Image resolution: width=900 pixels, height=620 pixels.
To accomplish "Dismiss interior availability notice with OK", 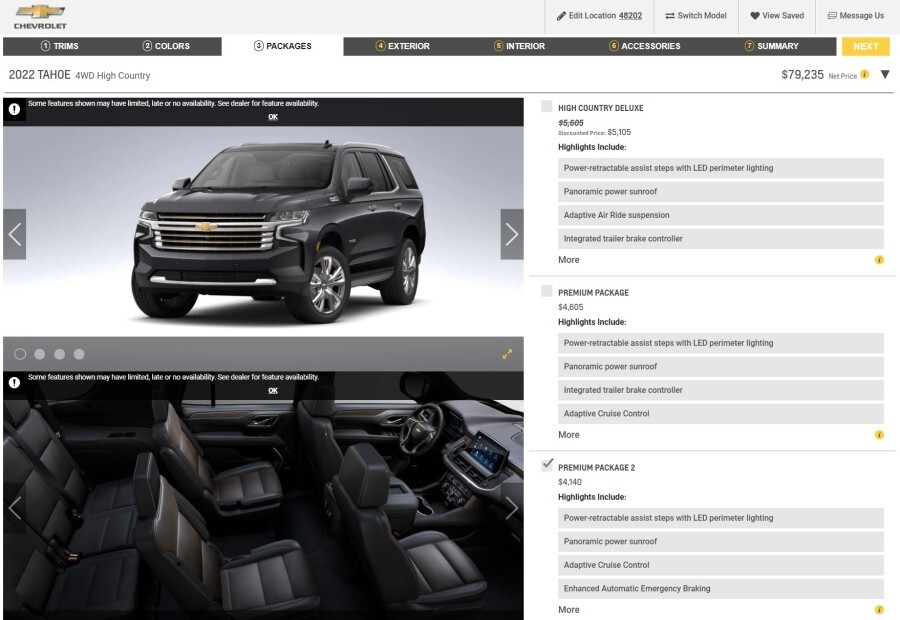I will tap(273, 391).
